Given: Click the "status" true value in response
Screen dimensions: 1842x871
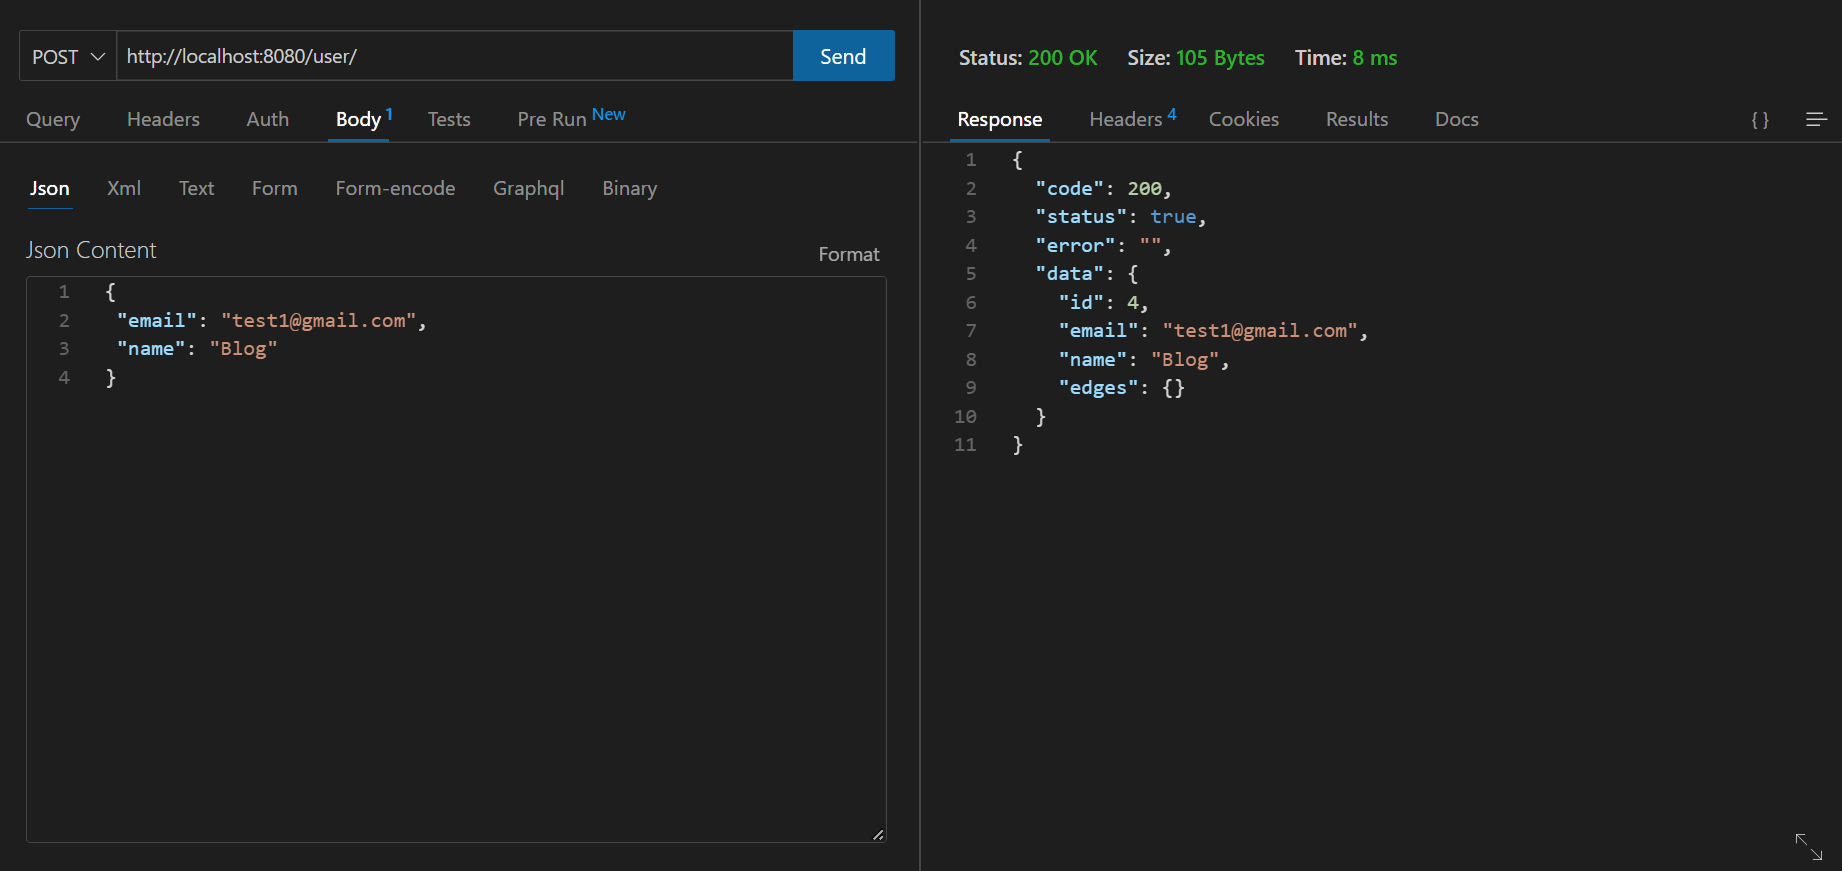Looking at the screenshot, I should click(x=1173, y=216).
